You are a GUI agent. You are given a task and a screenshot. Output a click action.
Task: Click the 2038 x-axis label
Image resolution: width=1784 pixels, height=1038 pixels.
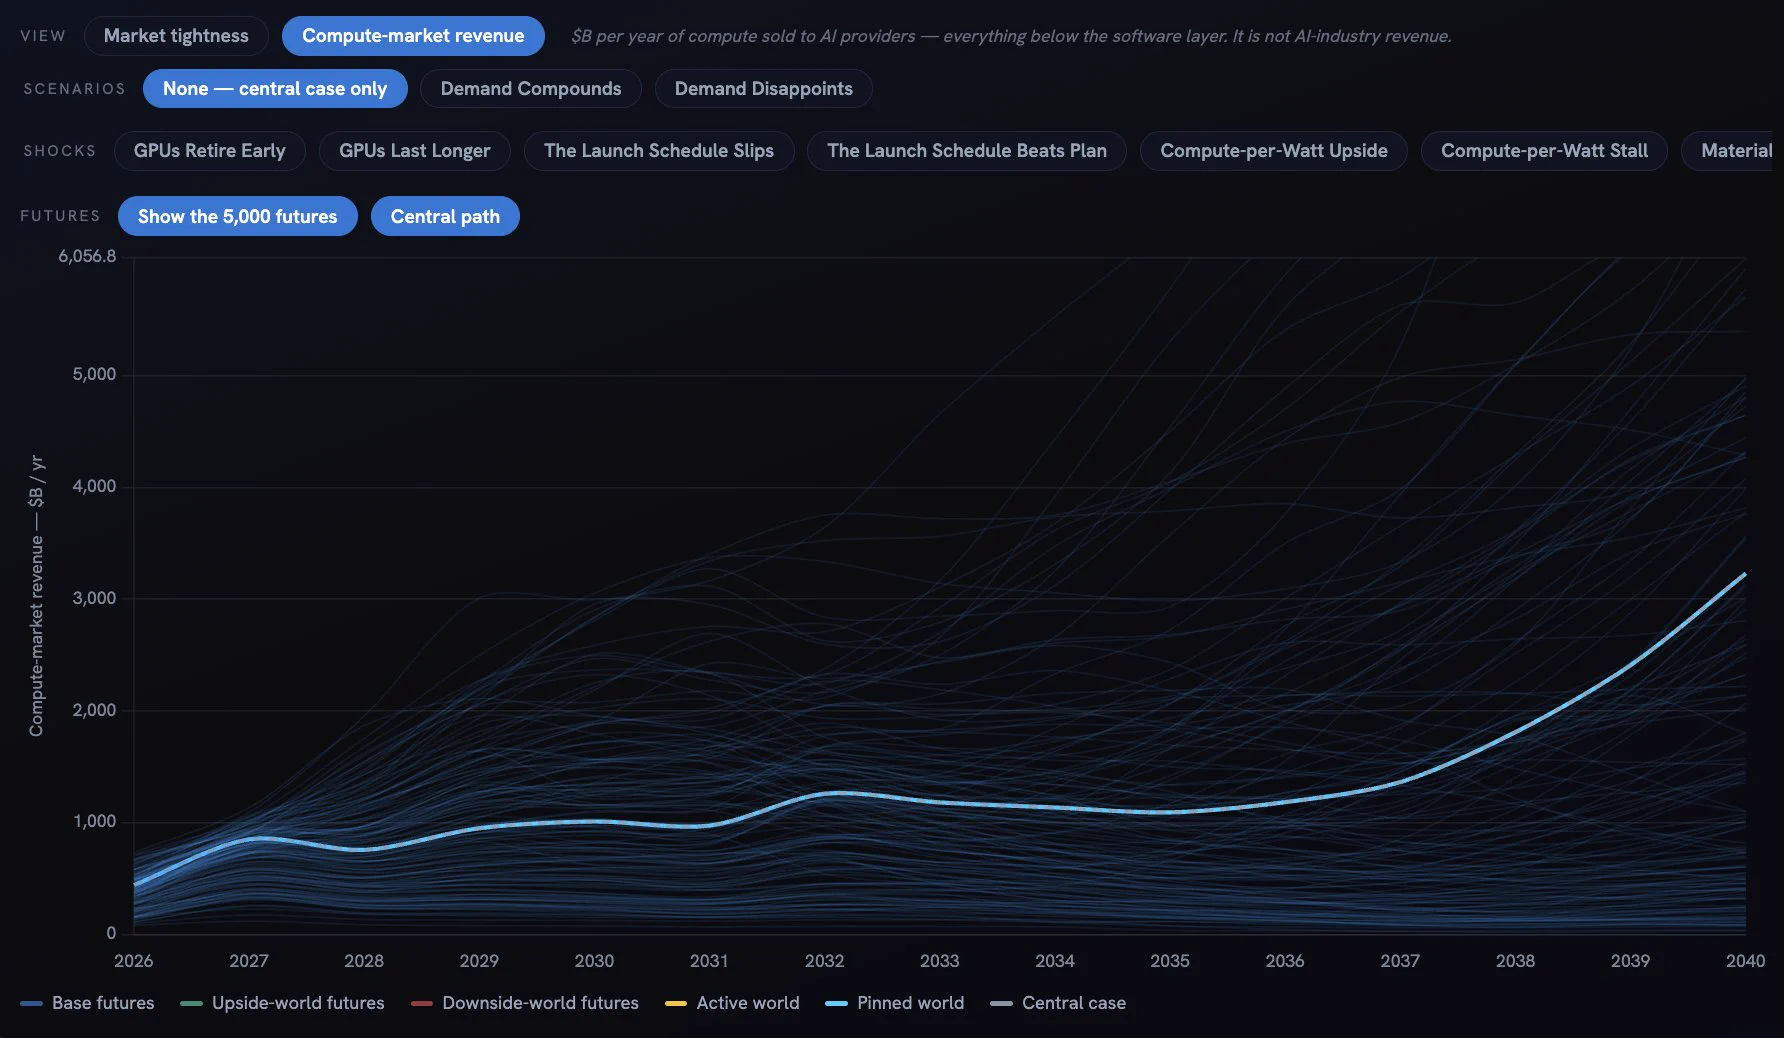click(x=1515, y=961)
